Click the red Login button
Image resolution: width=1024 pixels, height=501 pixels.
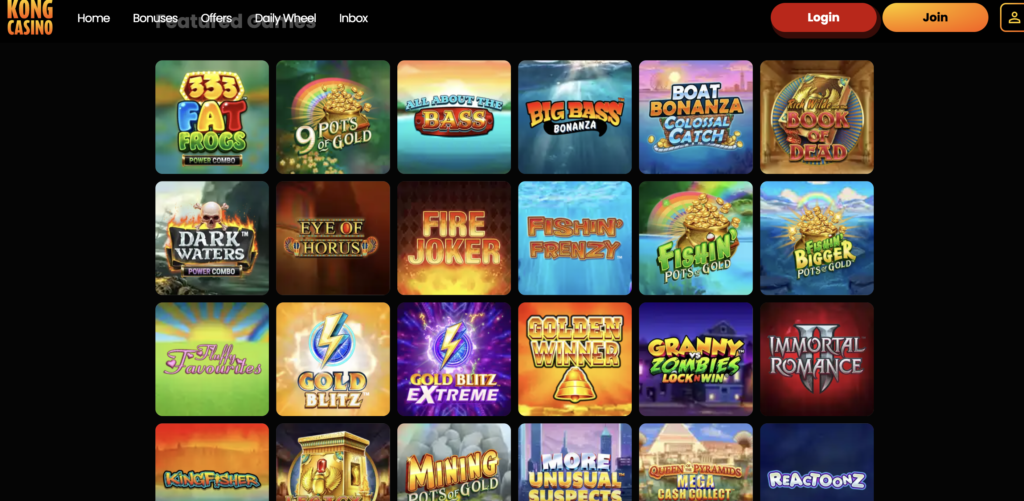tap(824, 18)
